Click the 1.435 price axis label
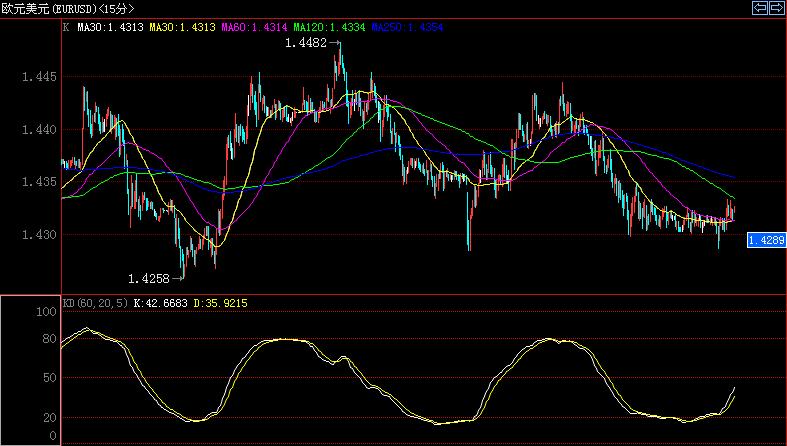Image resolution: width=787 pixels, height=446 pixels. 39,182
